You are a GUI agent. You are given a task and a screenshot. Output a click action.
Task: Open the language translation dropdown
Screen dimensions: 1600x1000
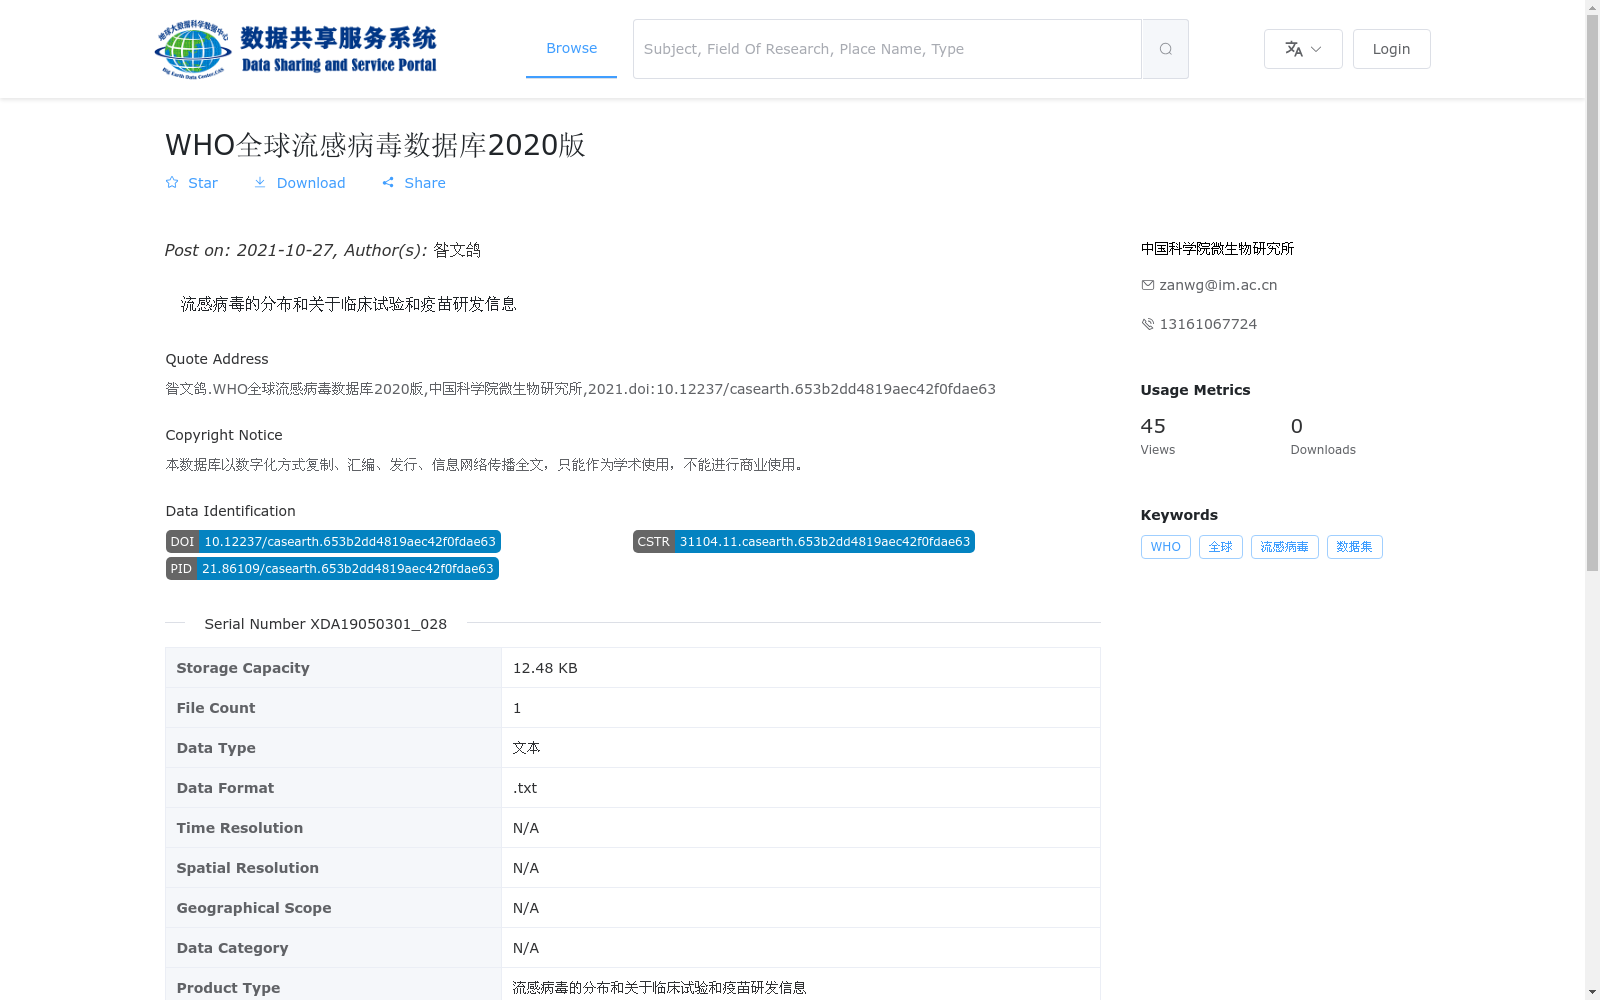1303,49
